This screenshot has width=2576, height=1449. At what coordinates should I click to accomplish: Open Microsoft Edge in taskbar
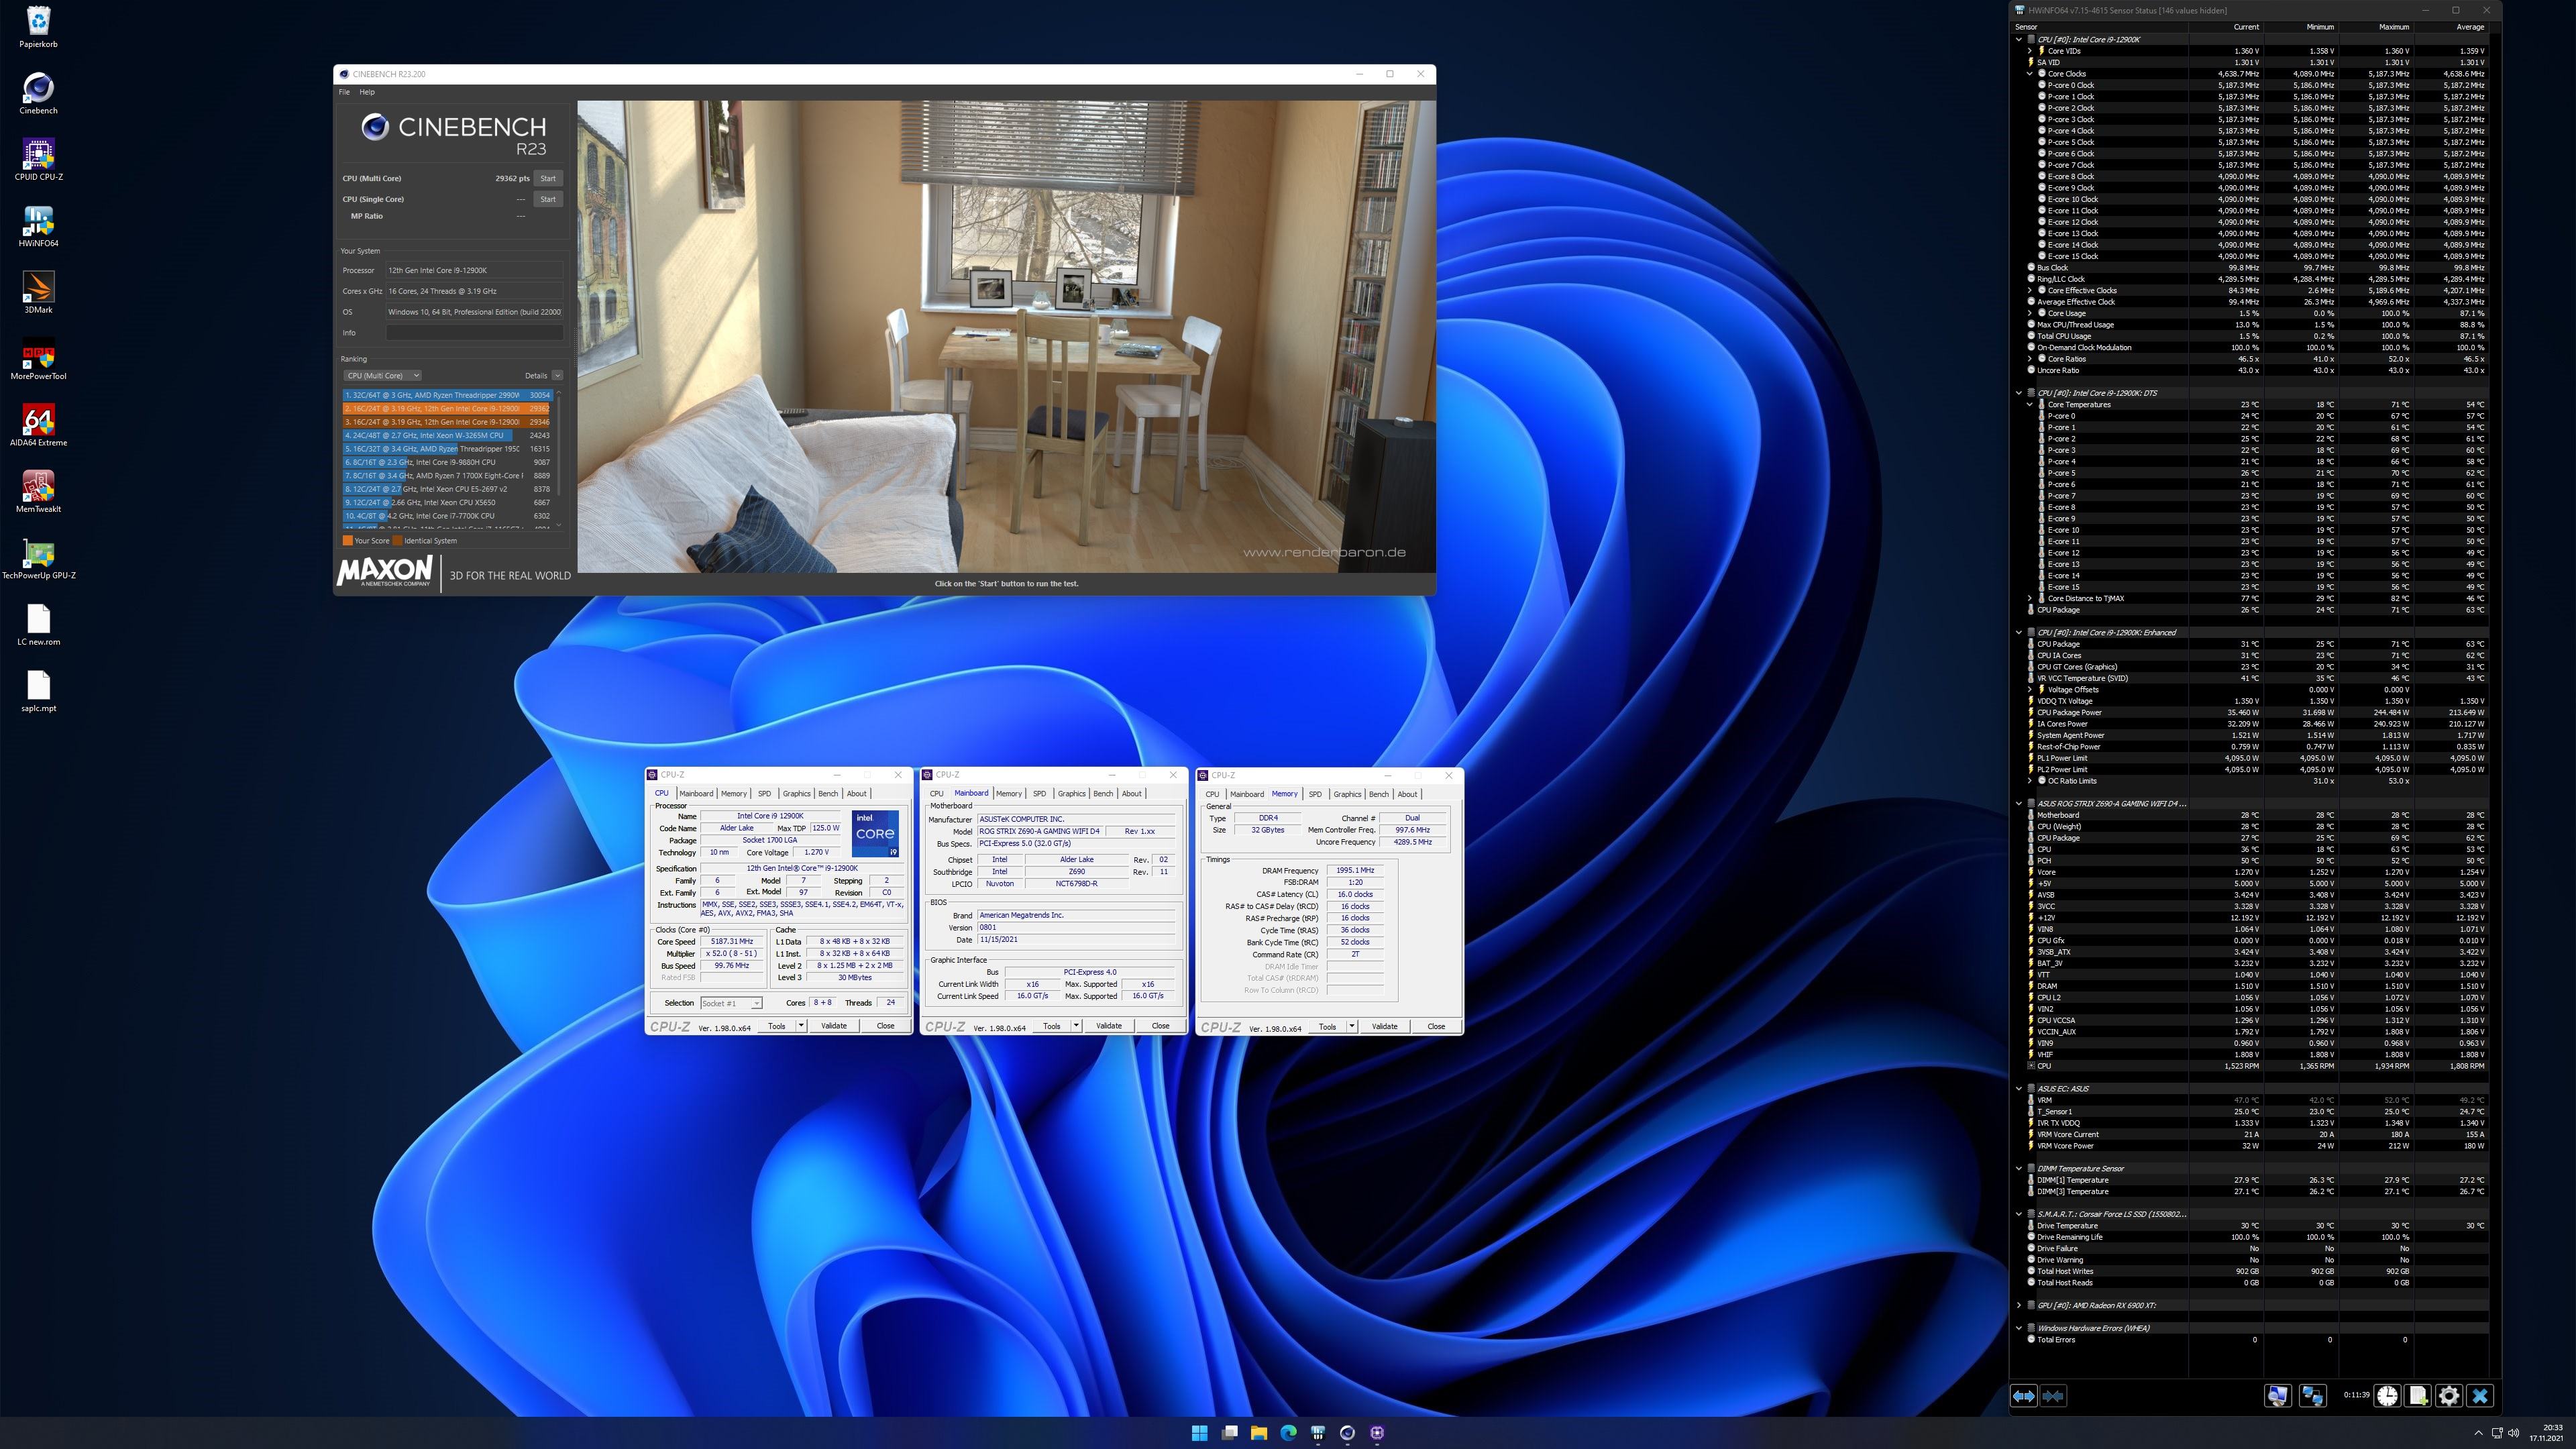coord(1288,1432)
